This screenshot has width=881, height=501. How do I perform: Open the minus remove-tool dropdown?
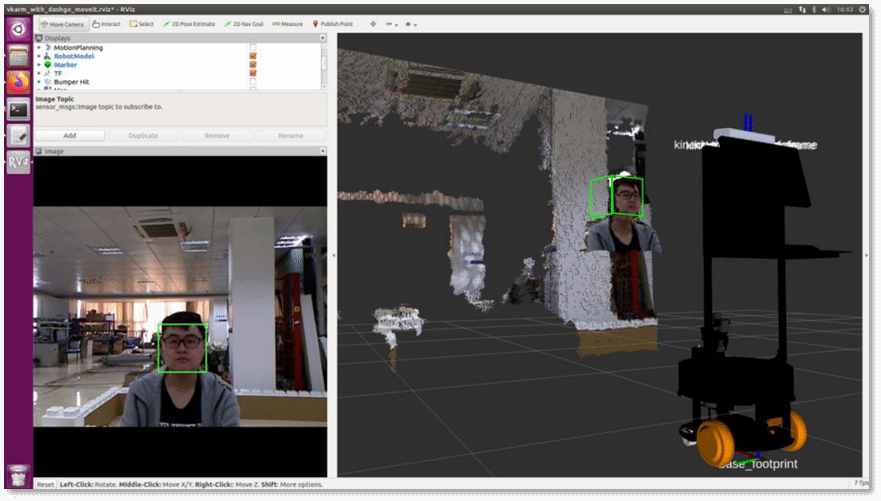pyautogui.click(x=391, y=24)
